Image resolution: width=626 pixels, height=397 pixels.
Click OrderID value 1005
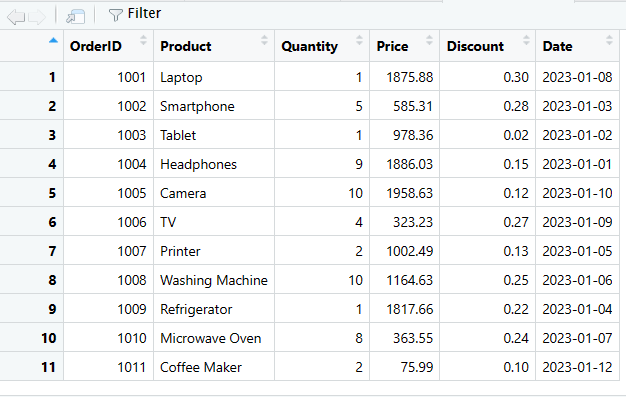(132, 193)
